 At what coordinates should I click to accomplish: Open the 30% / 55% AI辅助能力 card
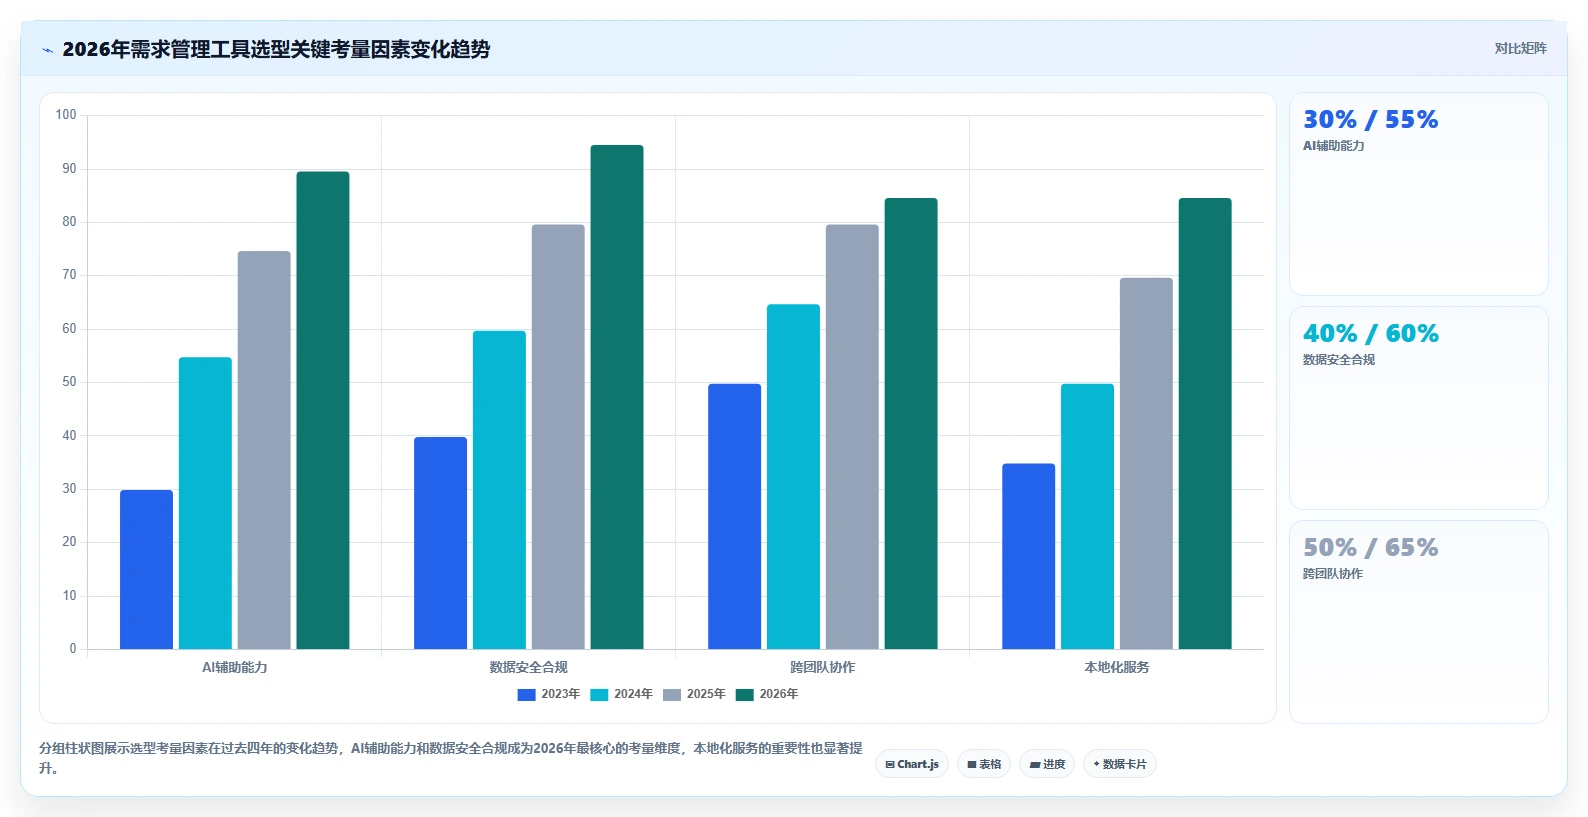tap(1418, 194)
